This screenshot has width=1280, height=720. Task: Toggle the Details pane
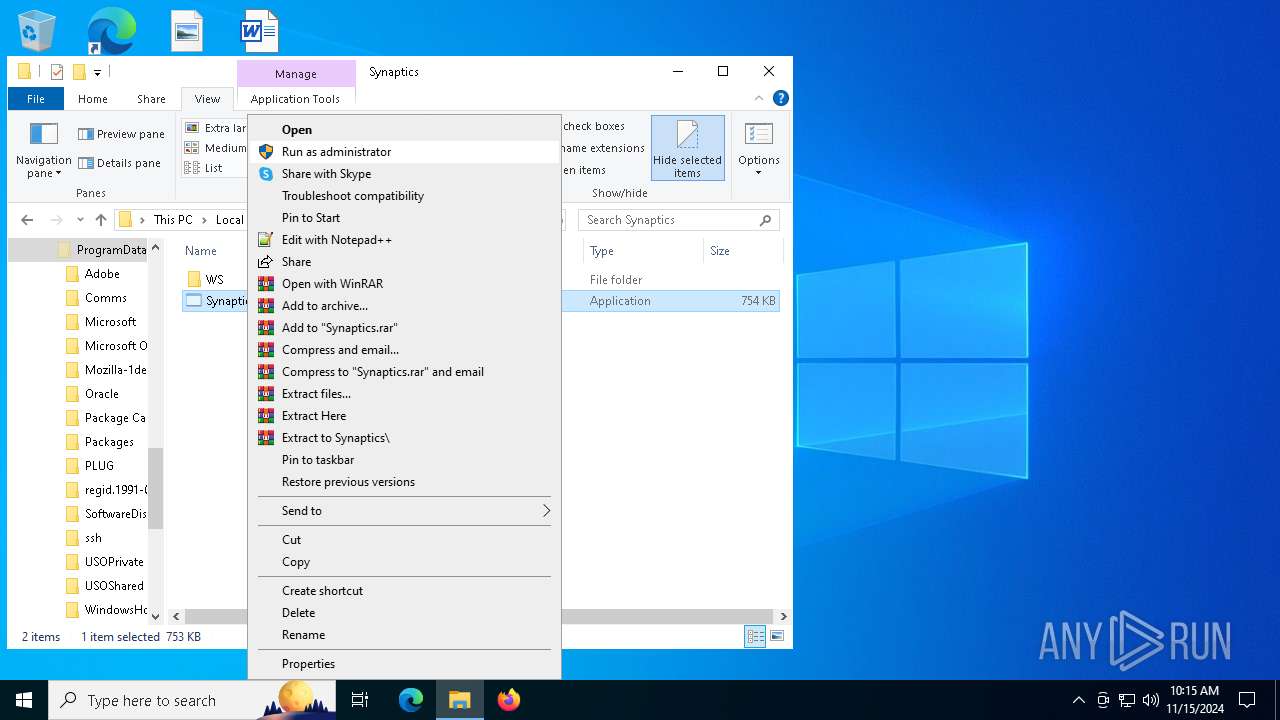coord(119,163)
